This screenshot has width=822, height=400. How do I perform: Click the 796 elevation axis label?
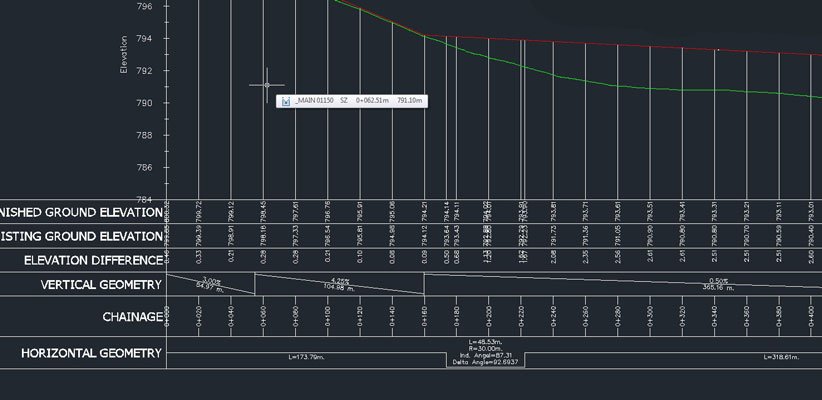point(142,6)
